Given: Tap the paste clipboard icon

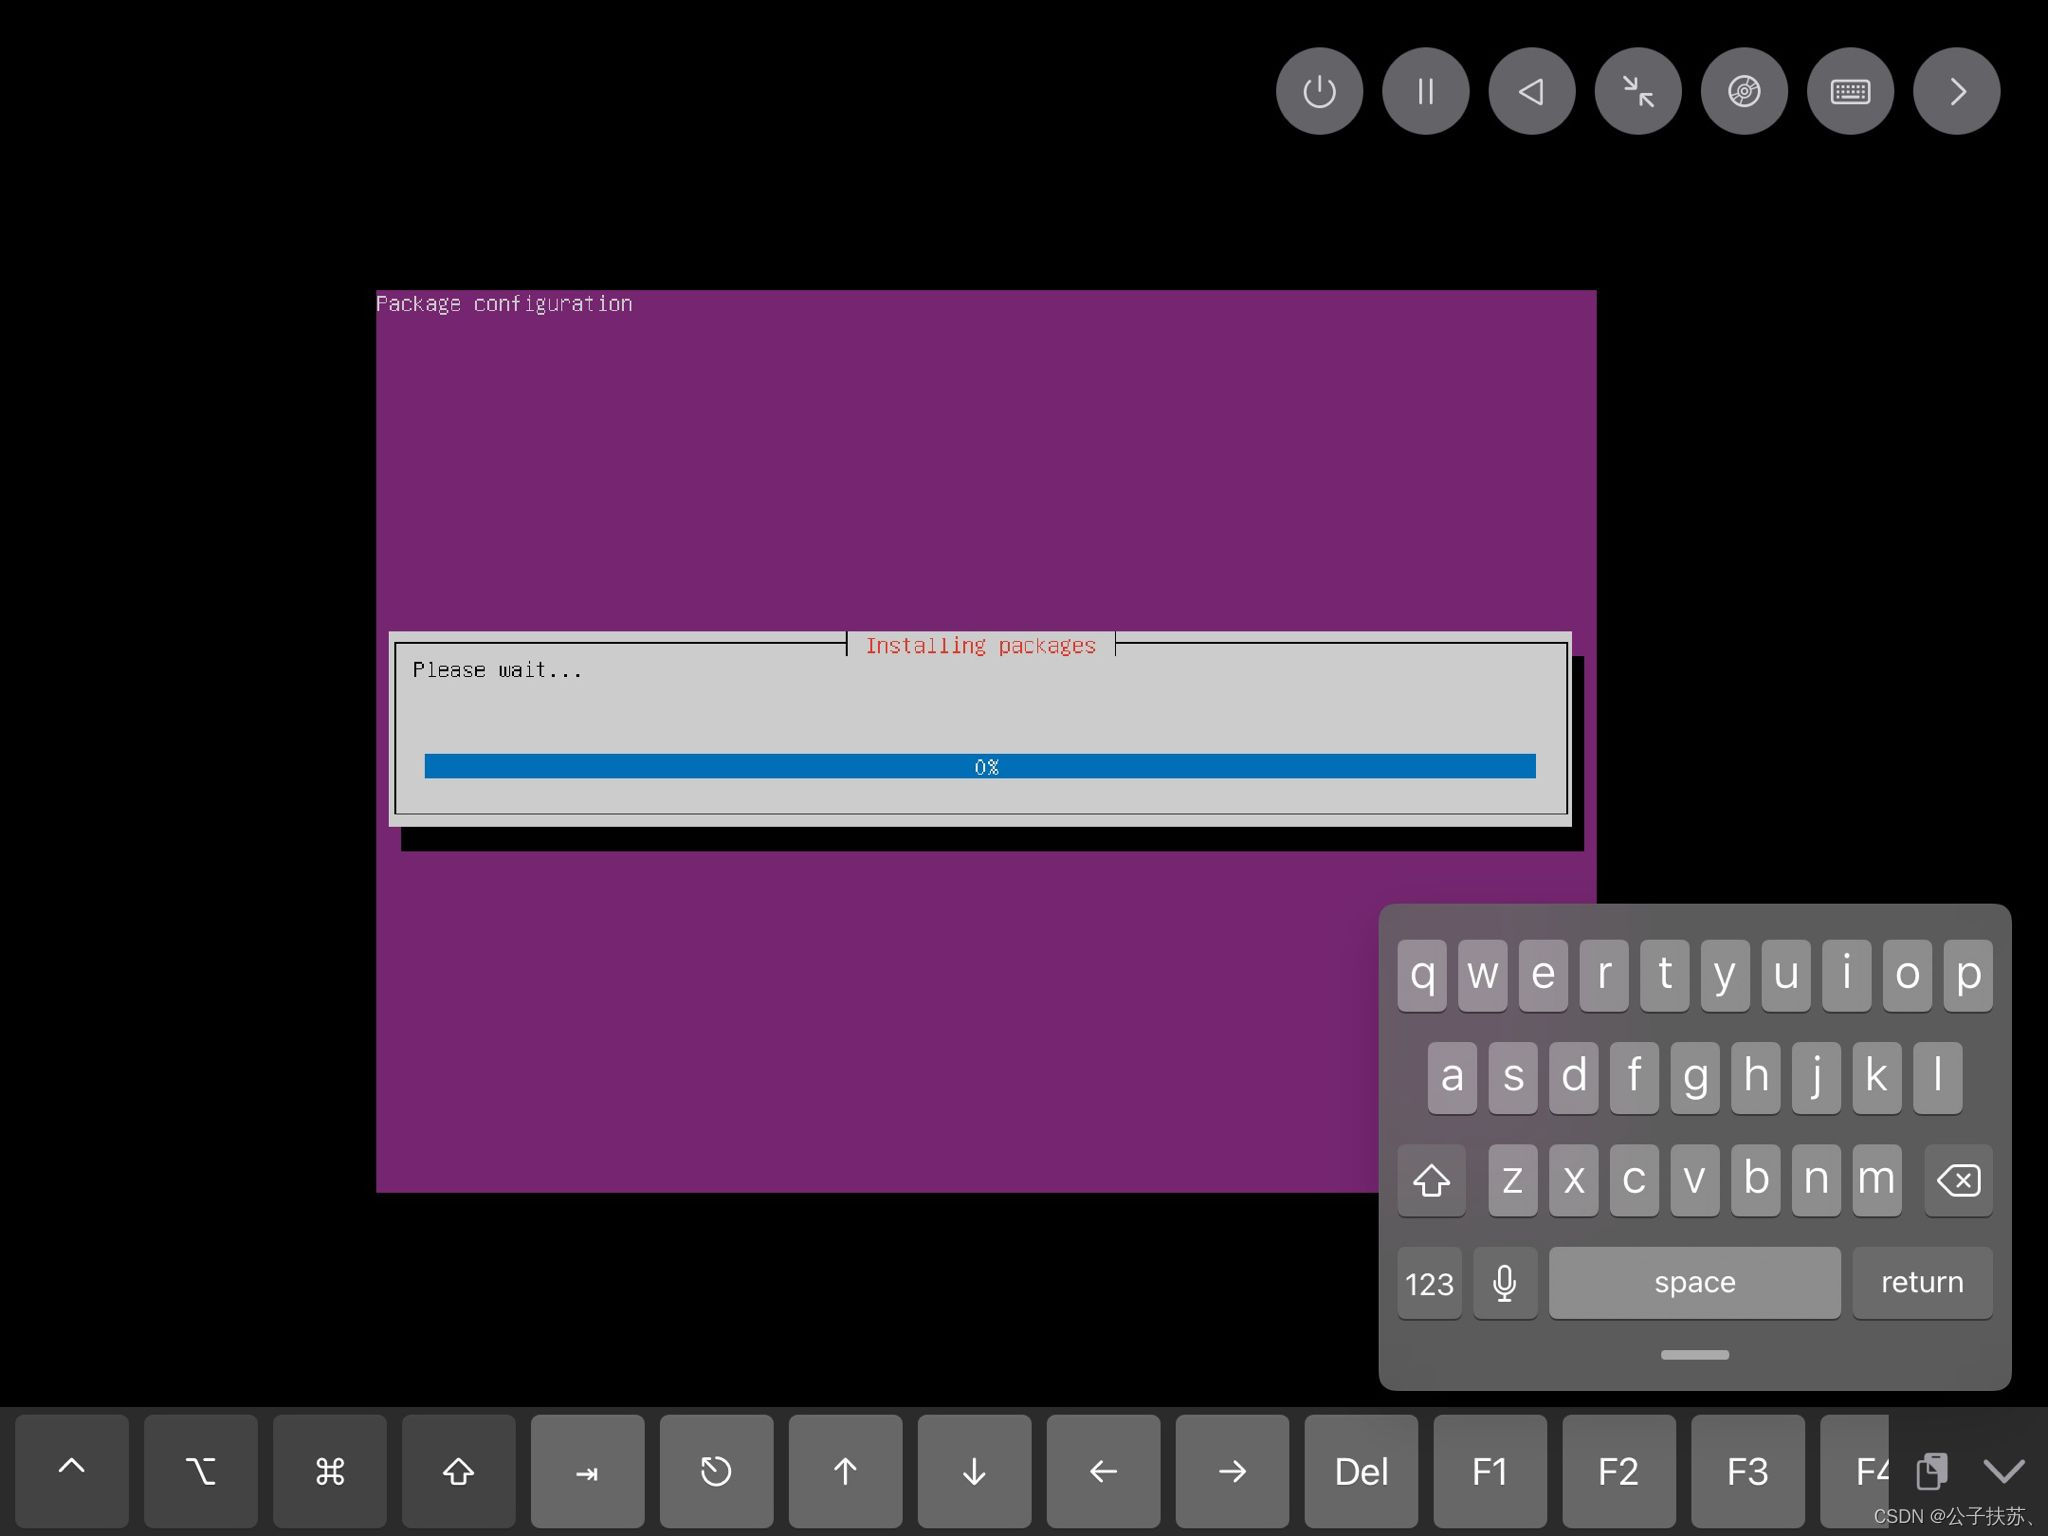Looking at the screenshot, I should coord(1931,1470).
